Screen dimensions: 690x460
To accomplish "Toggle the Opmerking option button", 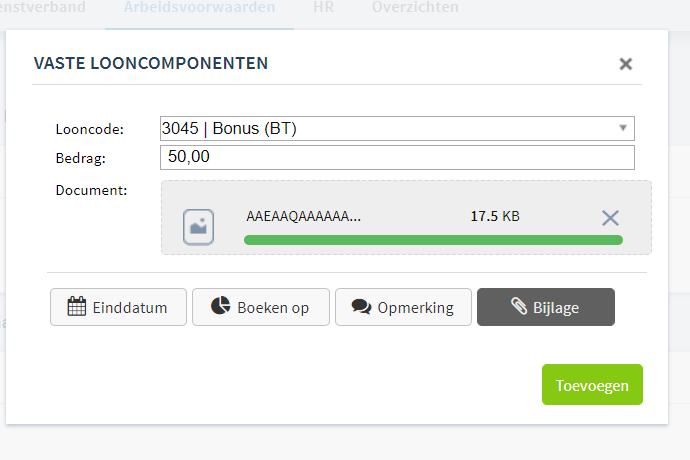I will (x=404, y=307).
